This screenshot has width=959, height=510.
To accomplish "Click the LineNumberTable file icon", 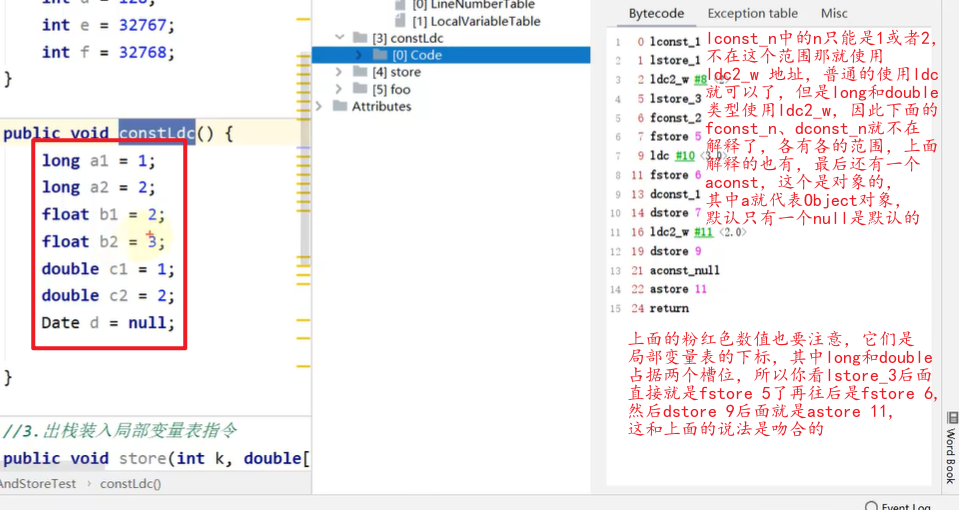I will tap(401, 5).
